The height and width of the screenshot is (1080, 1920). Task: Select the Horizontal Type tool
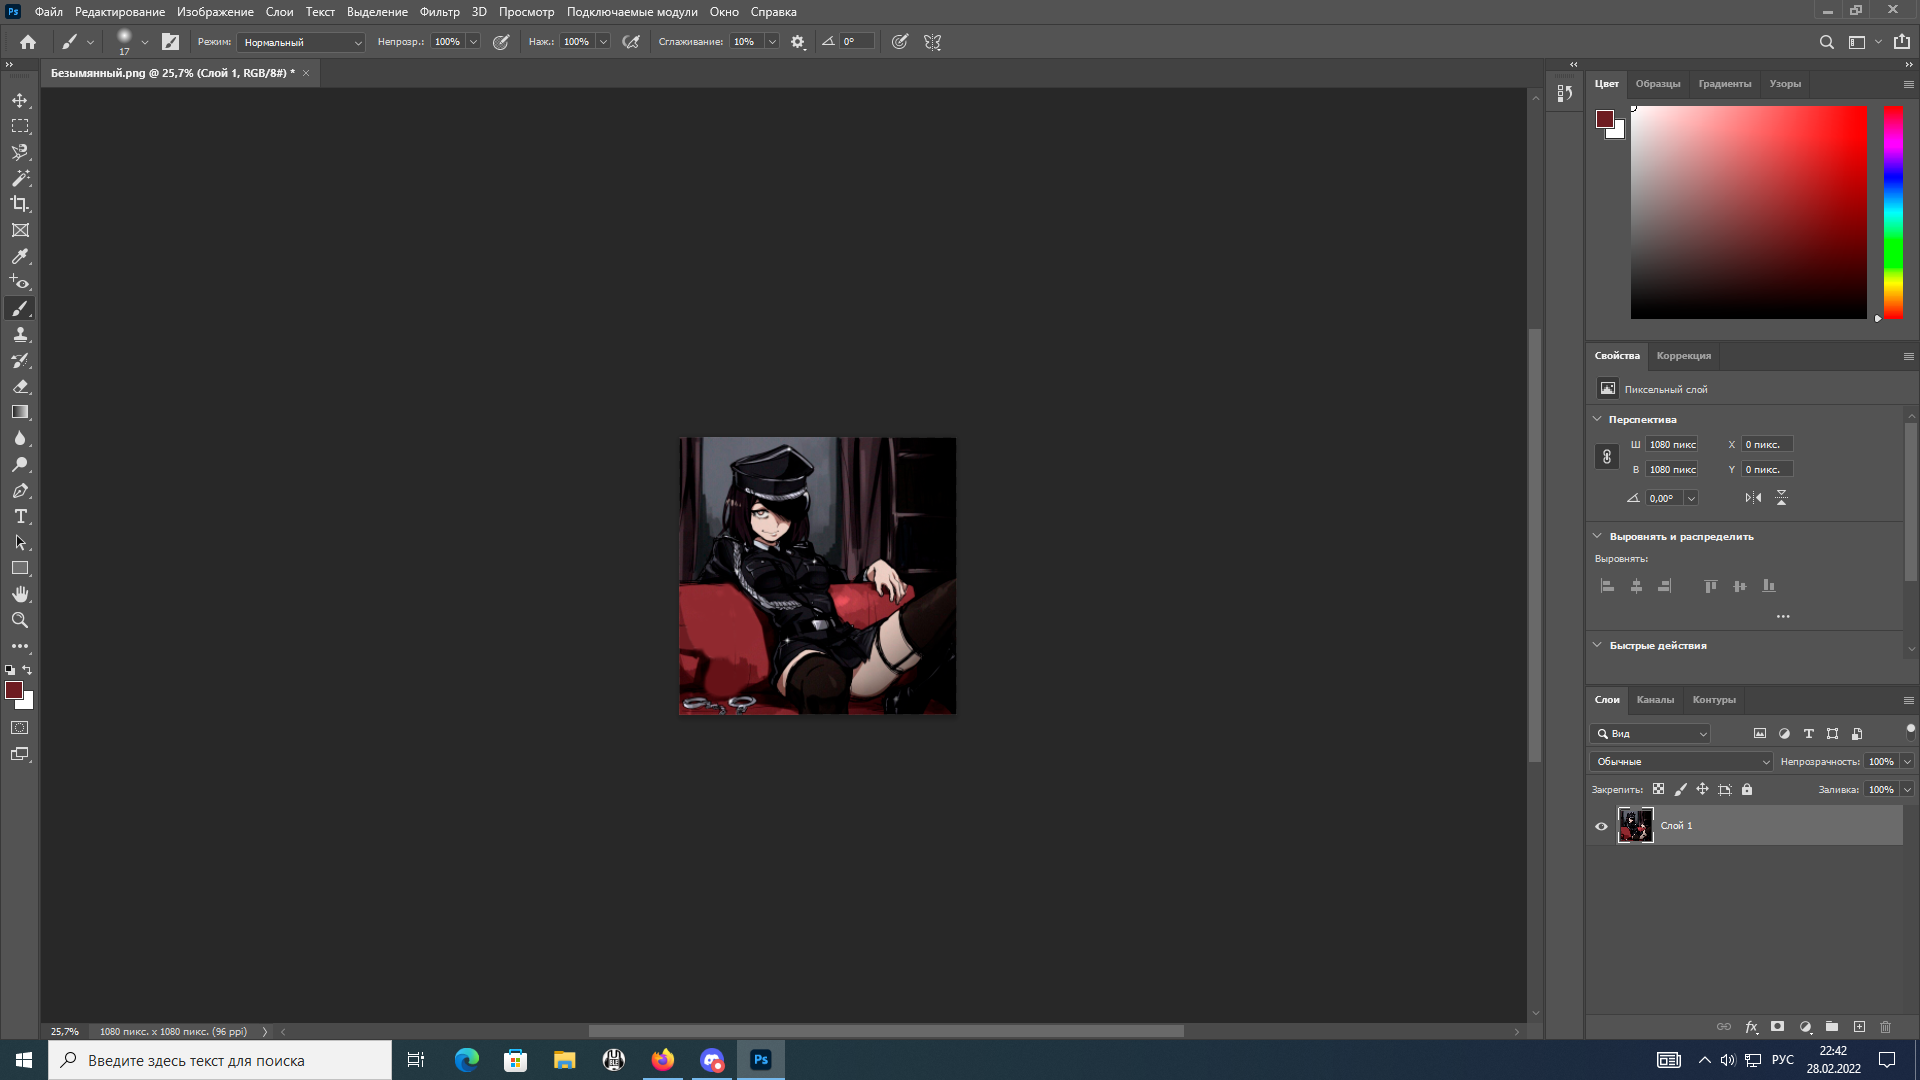(x=20, y=516)
